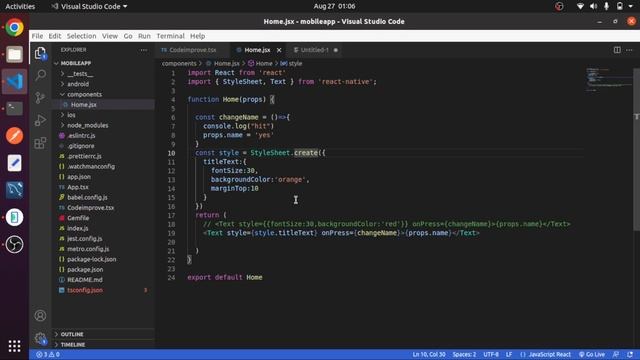The width and height of the screenshot is (640, 360).
Task: Change language mode JavaScript React
Action: (x=549, y=355)
